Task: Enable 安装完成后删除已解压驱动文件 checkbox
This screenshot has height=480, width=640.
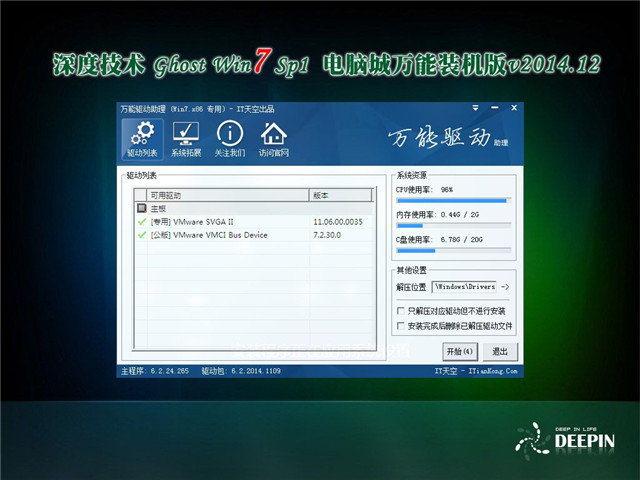Action: [x=400, y=325]
